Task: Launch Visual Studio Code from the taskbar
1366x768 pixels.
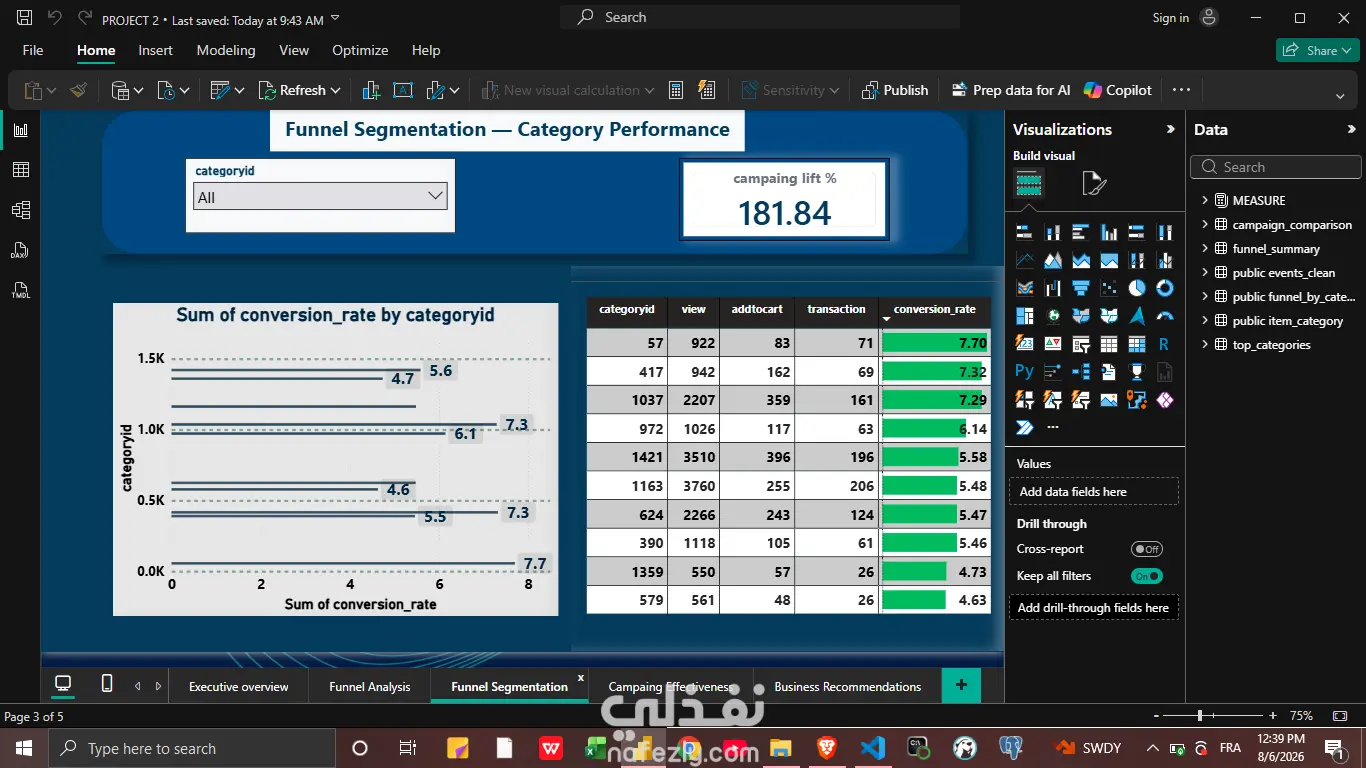Action: pyautogui.click(x=872, y=748)
